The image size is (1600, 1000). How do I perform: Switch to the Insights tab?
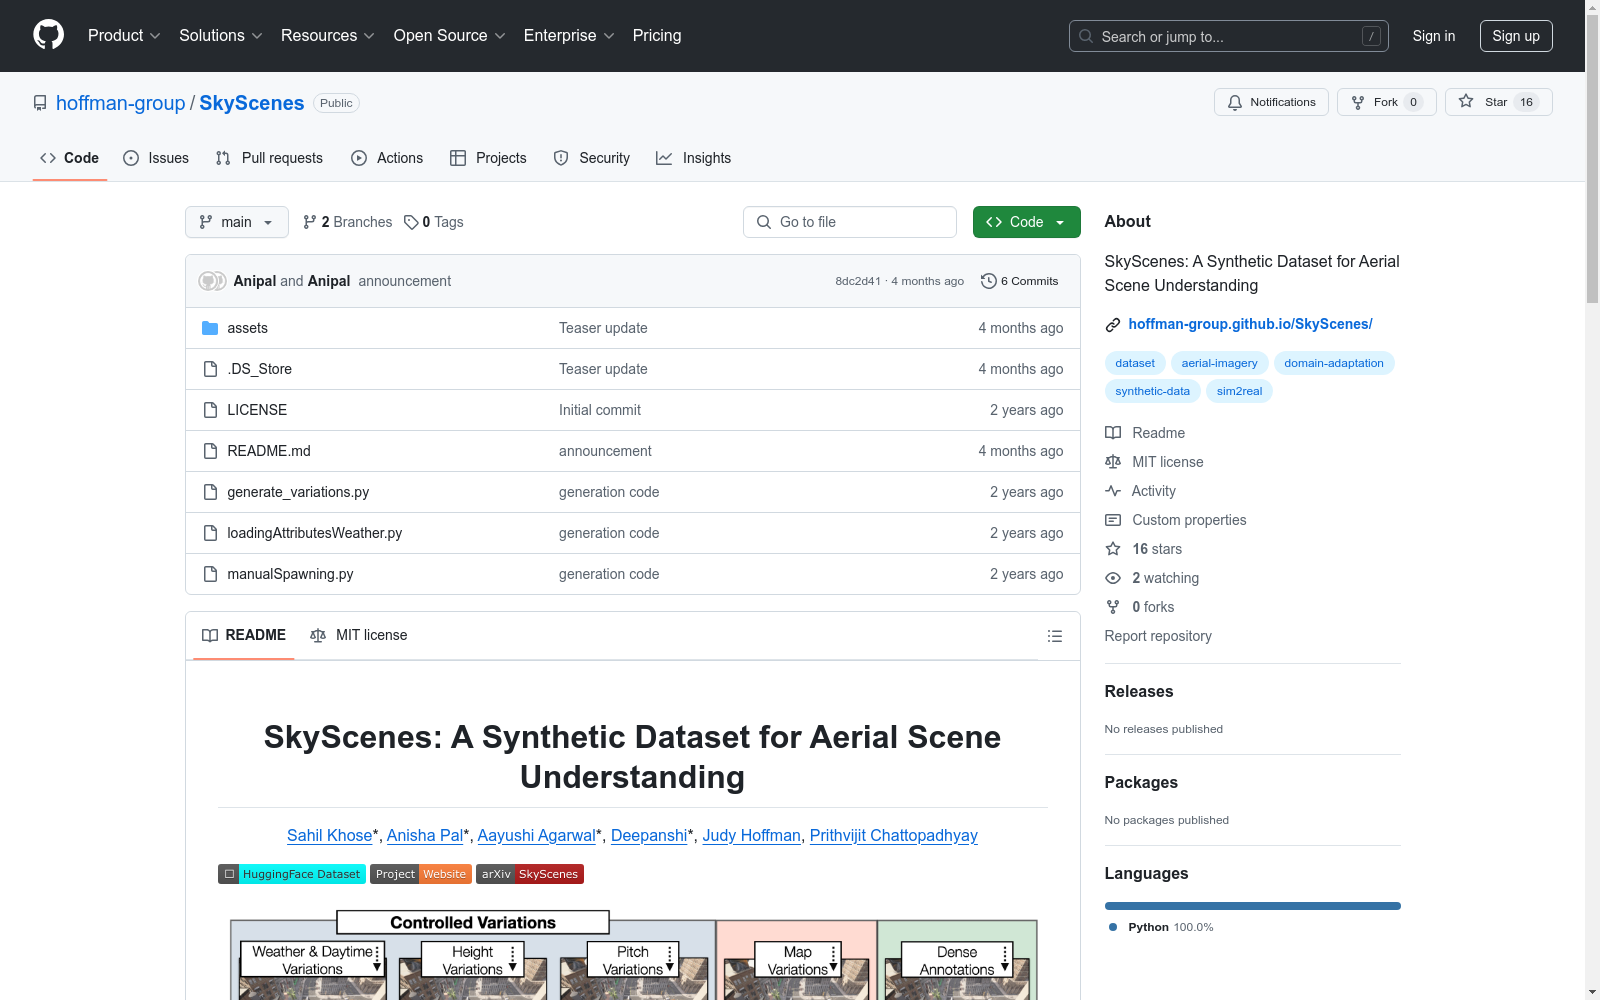click(x=694, y=158)
